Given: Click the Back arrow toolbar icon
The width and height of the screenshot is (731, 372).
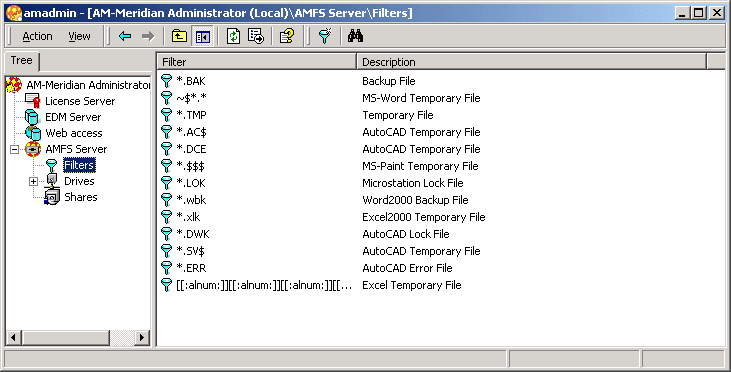Looking at the screenshot, I should (125, 36).
